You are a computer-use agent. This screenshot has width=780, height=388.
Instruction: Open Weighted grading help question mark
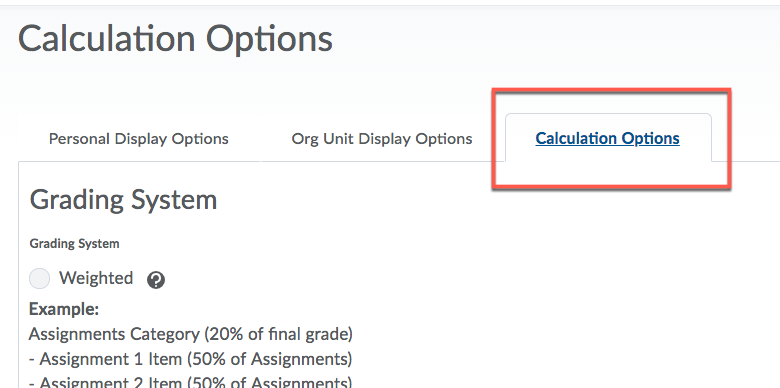(156, 280)
